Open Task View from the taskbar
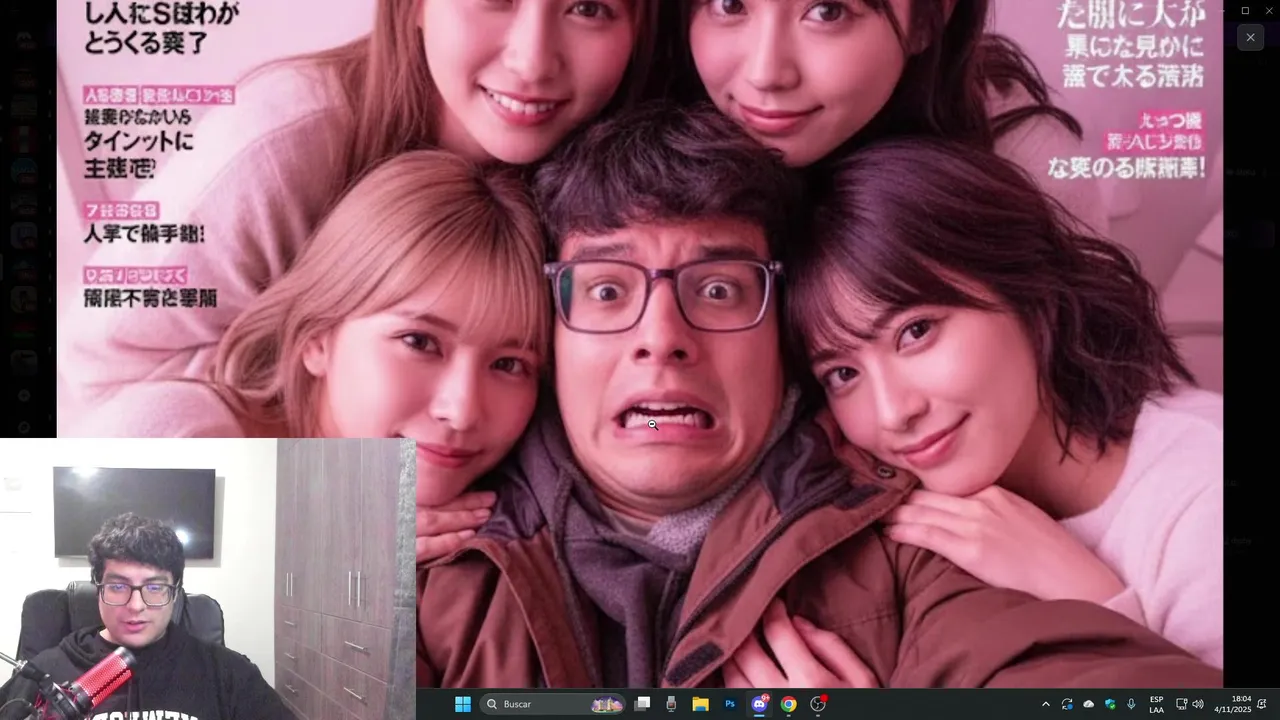The height and width of the screenshot is (720, 1280). coord(643,704)
